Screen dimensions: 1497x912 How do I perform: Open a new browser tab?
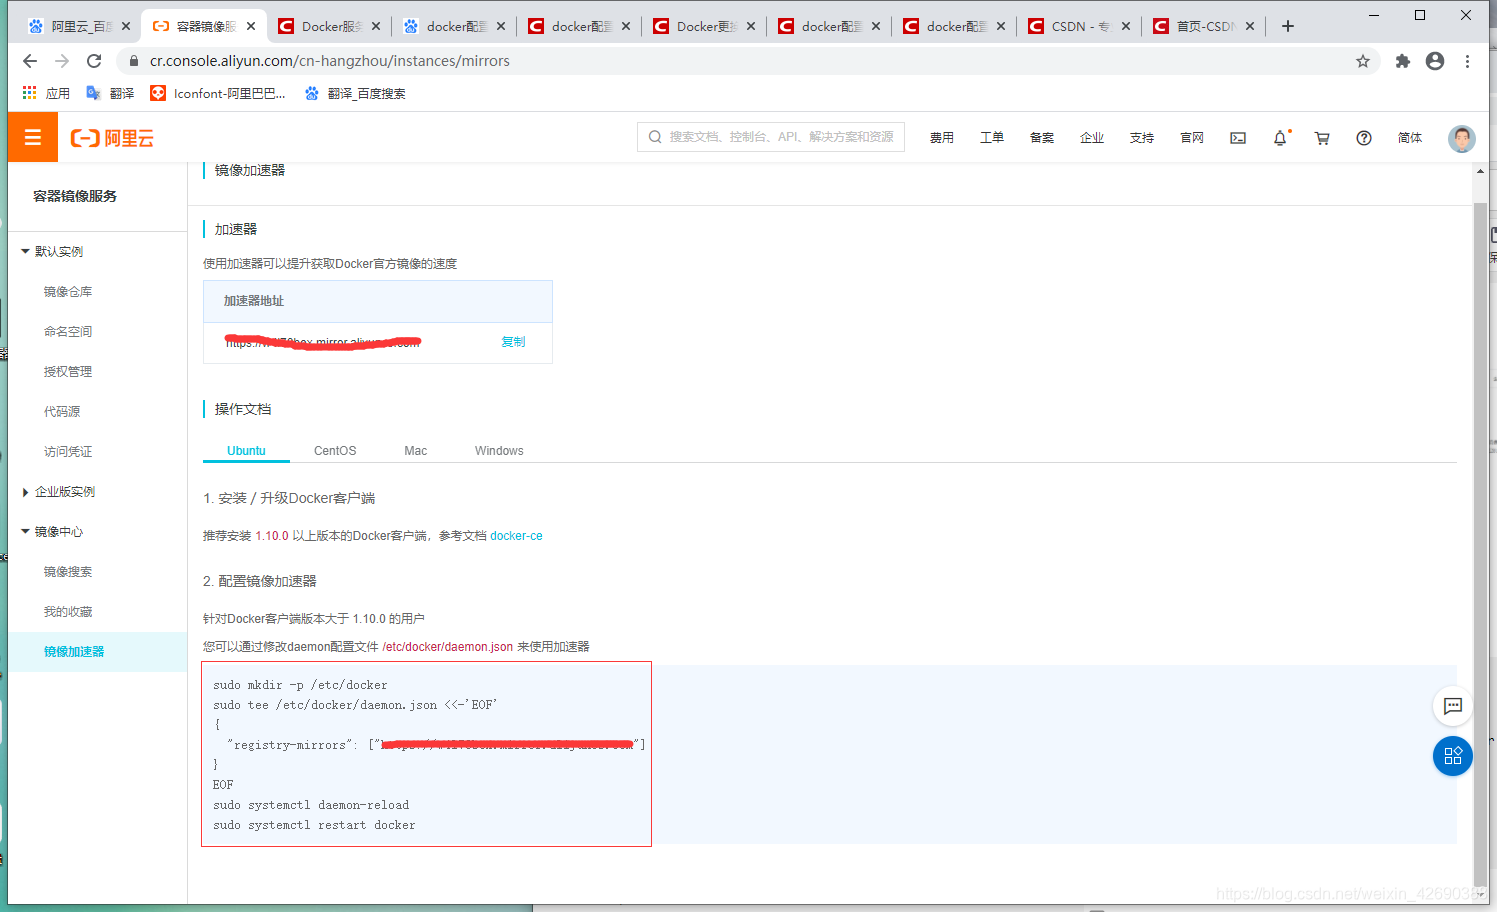(x=1288, y=26)
